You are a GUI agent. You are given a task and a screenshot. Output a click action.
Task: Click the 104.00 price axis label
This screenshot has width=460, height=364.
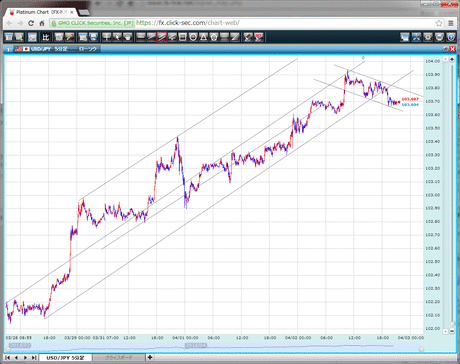point(432,61)
